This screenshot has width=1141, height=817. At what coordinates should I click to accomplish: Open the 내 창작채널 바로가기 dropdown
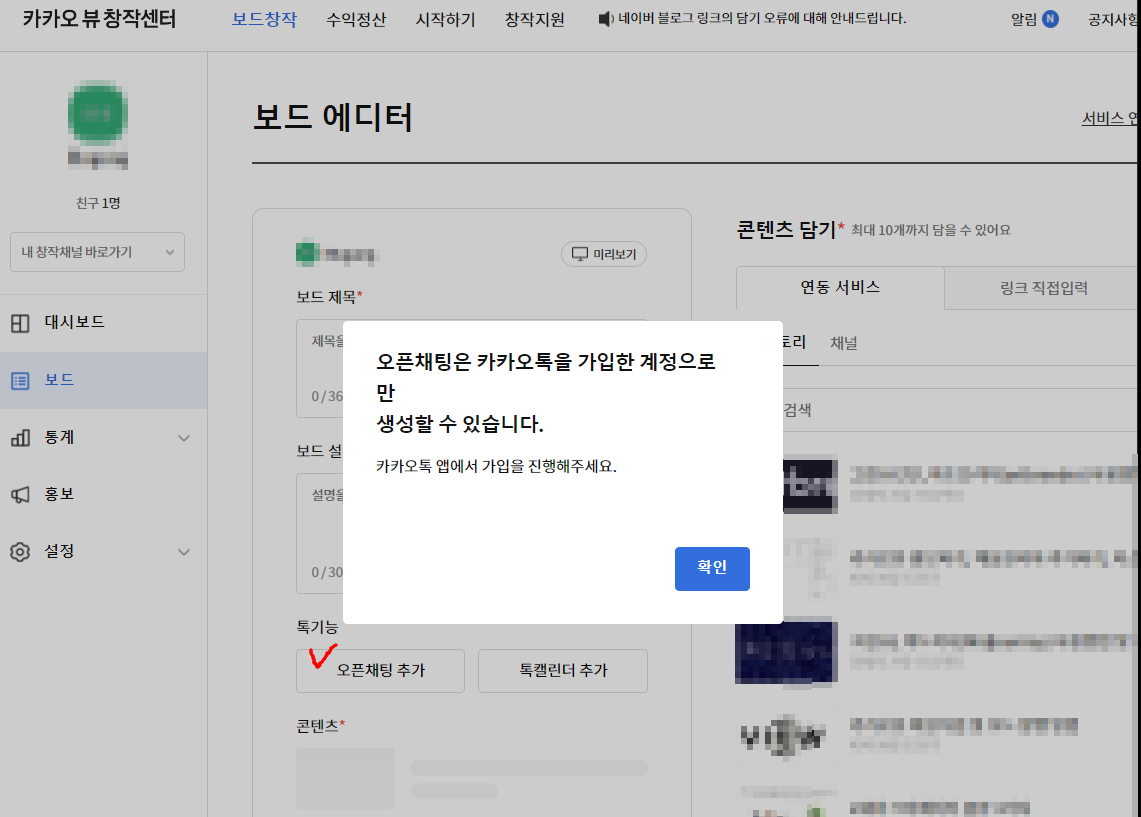point(98,252)
